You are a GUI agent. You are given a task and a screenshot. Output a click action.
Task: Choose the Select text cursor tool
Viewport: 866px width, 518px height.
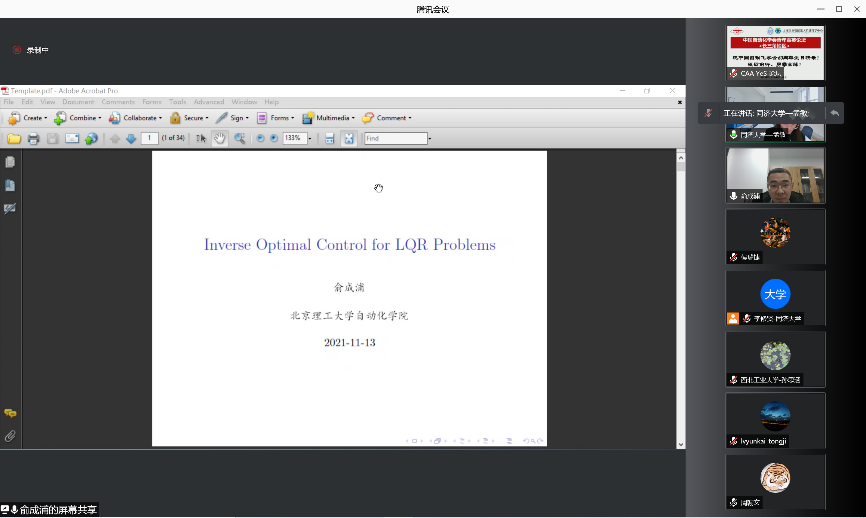point(201,138)
